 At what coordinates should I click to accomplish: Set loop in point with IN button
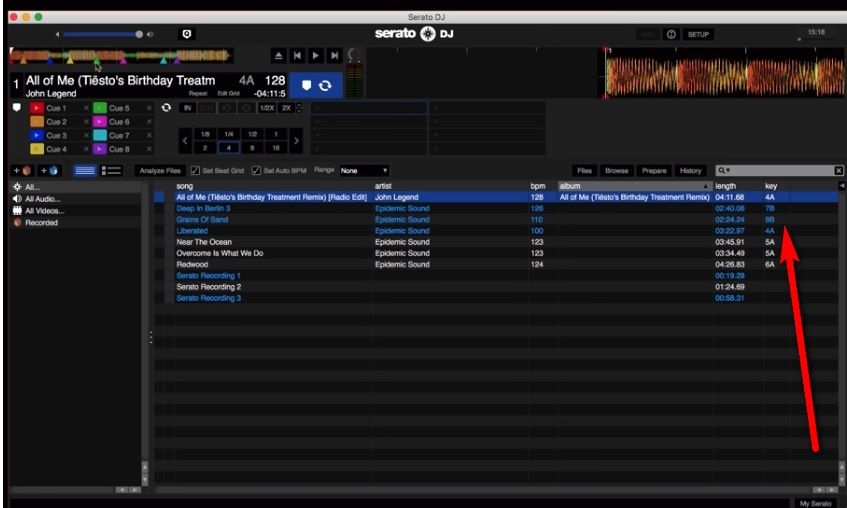coord(187,108)
